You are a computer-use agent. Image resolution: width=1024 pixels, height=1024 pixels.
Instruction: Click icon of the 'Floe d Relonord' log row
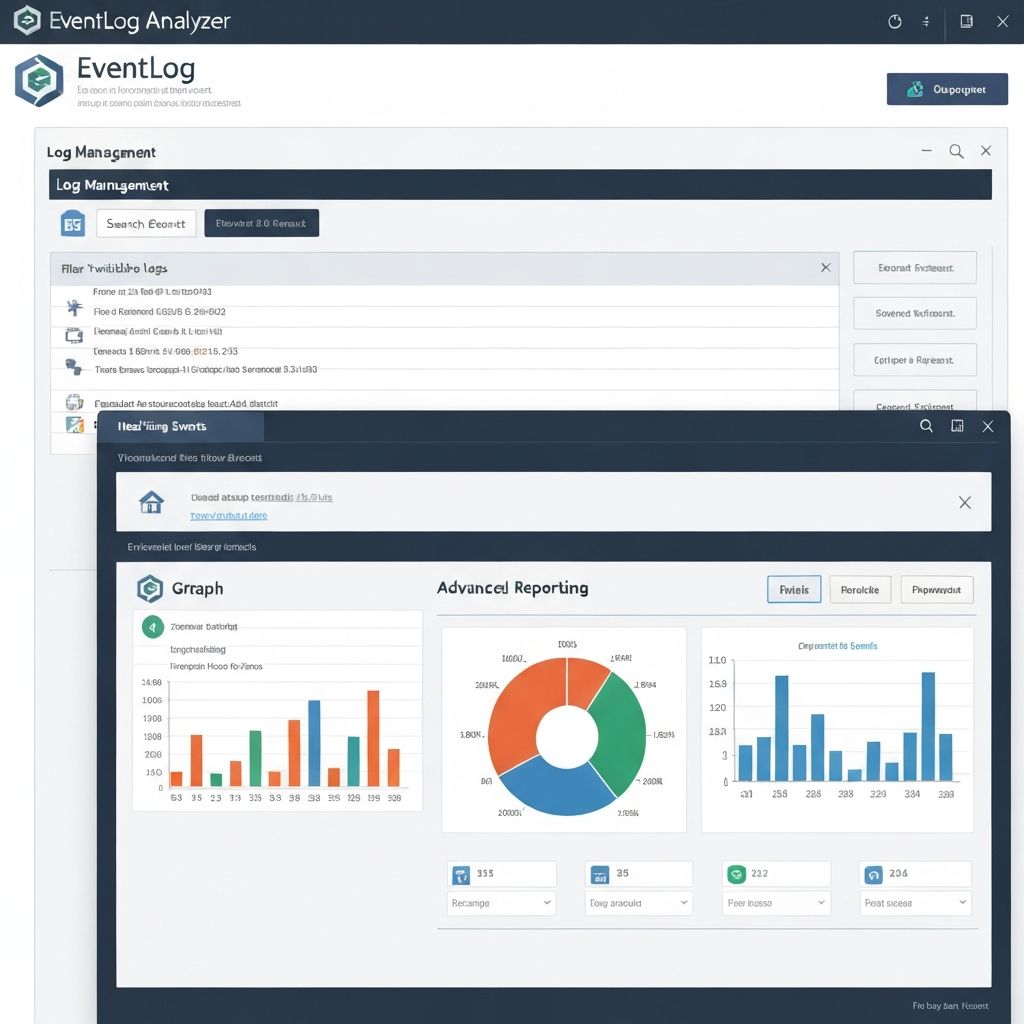74,308
